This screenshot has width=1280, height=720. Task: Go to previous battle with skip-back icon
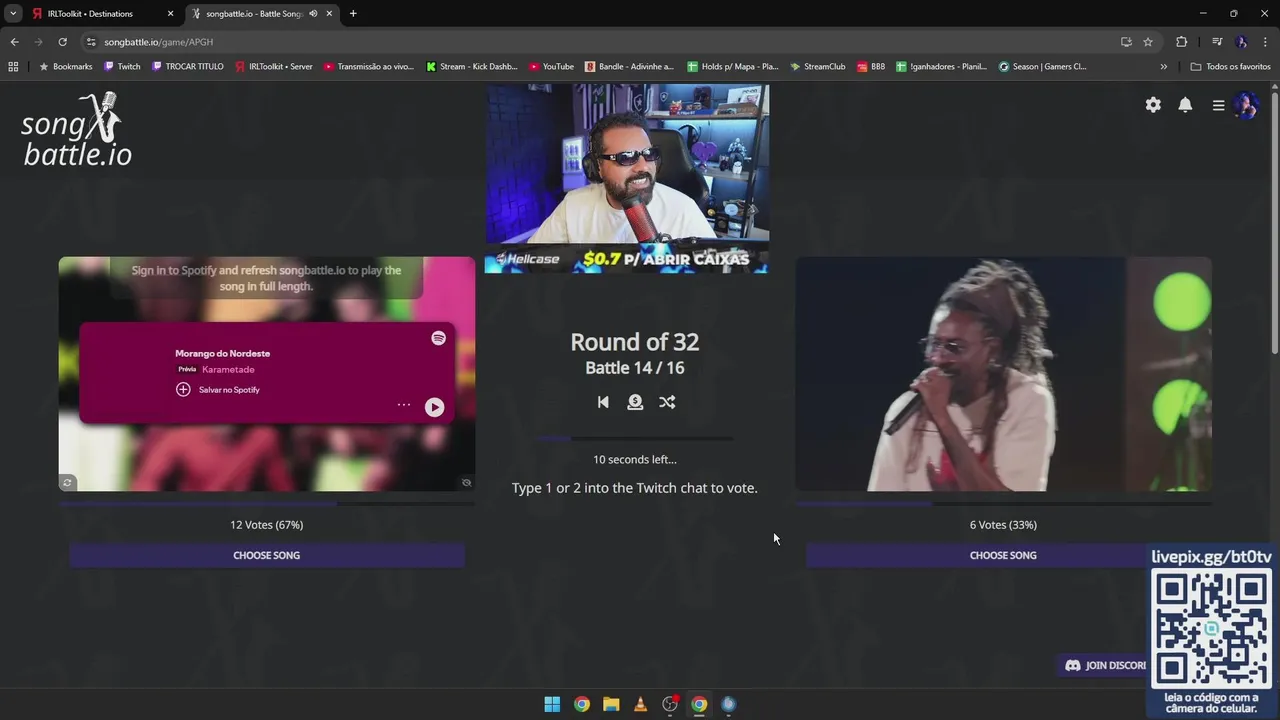click(603, 402)
